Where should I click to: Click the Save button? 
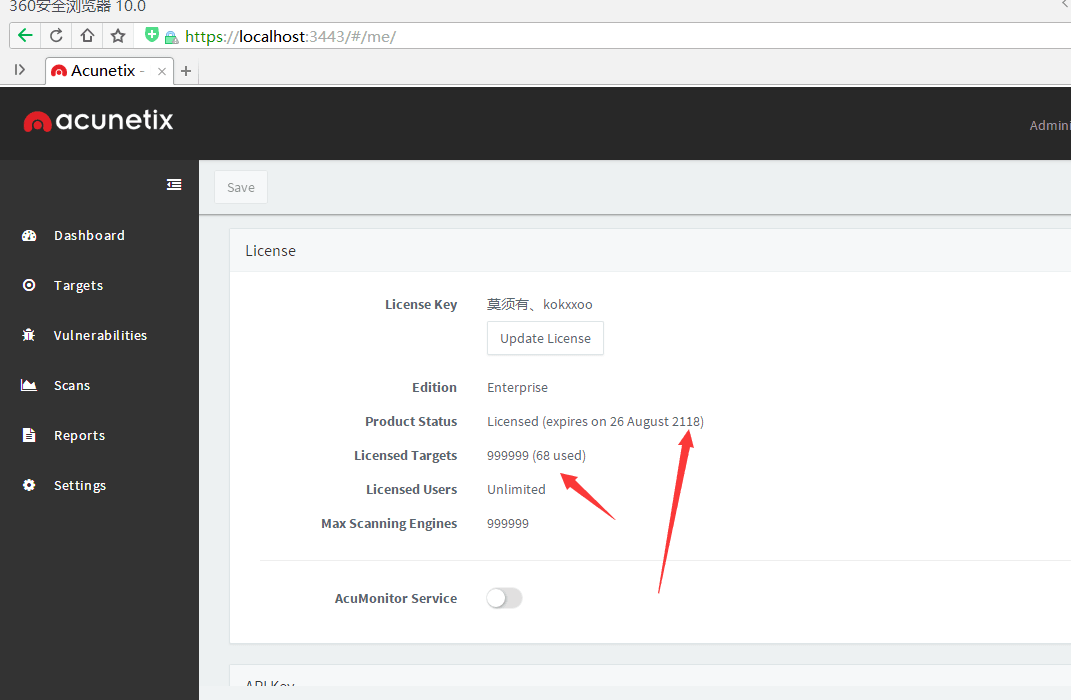pyautogui.click(x=241, y=187)
